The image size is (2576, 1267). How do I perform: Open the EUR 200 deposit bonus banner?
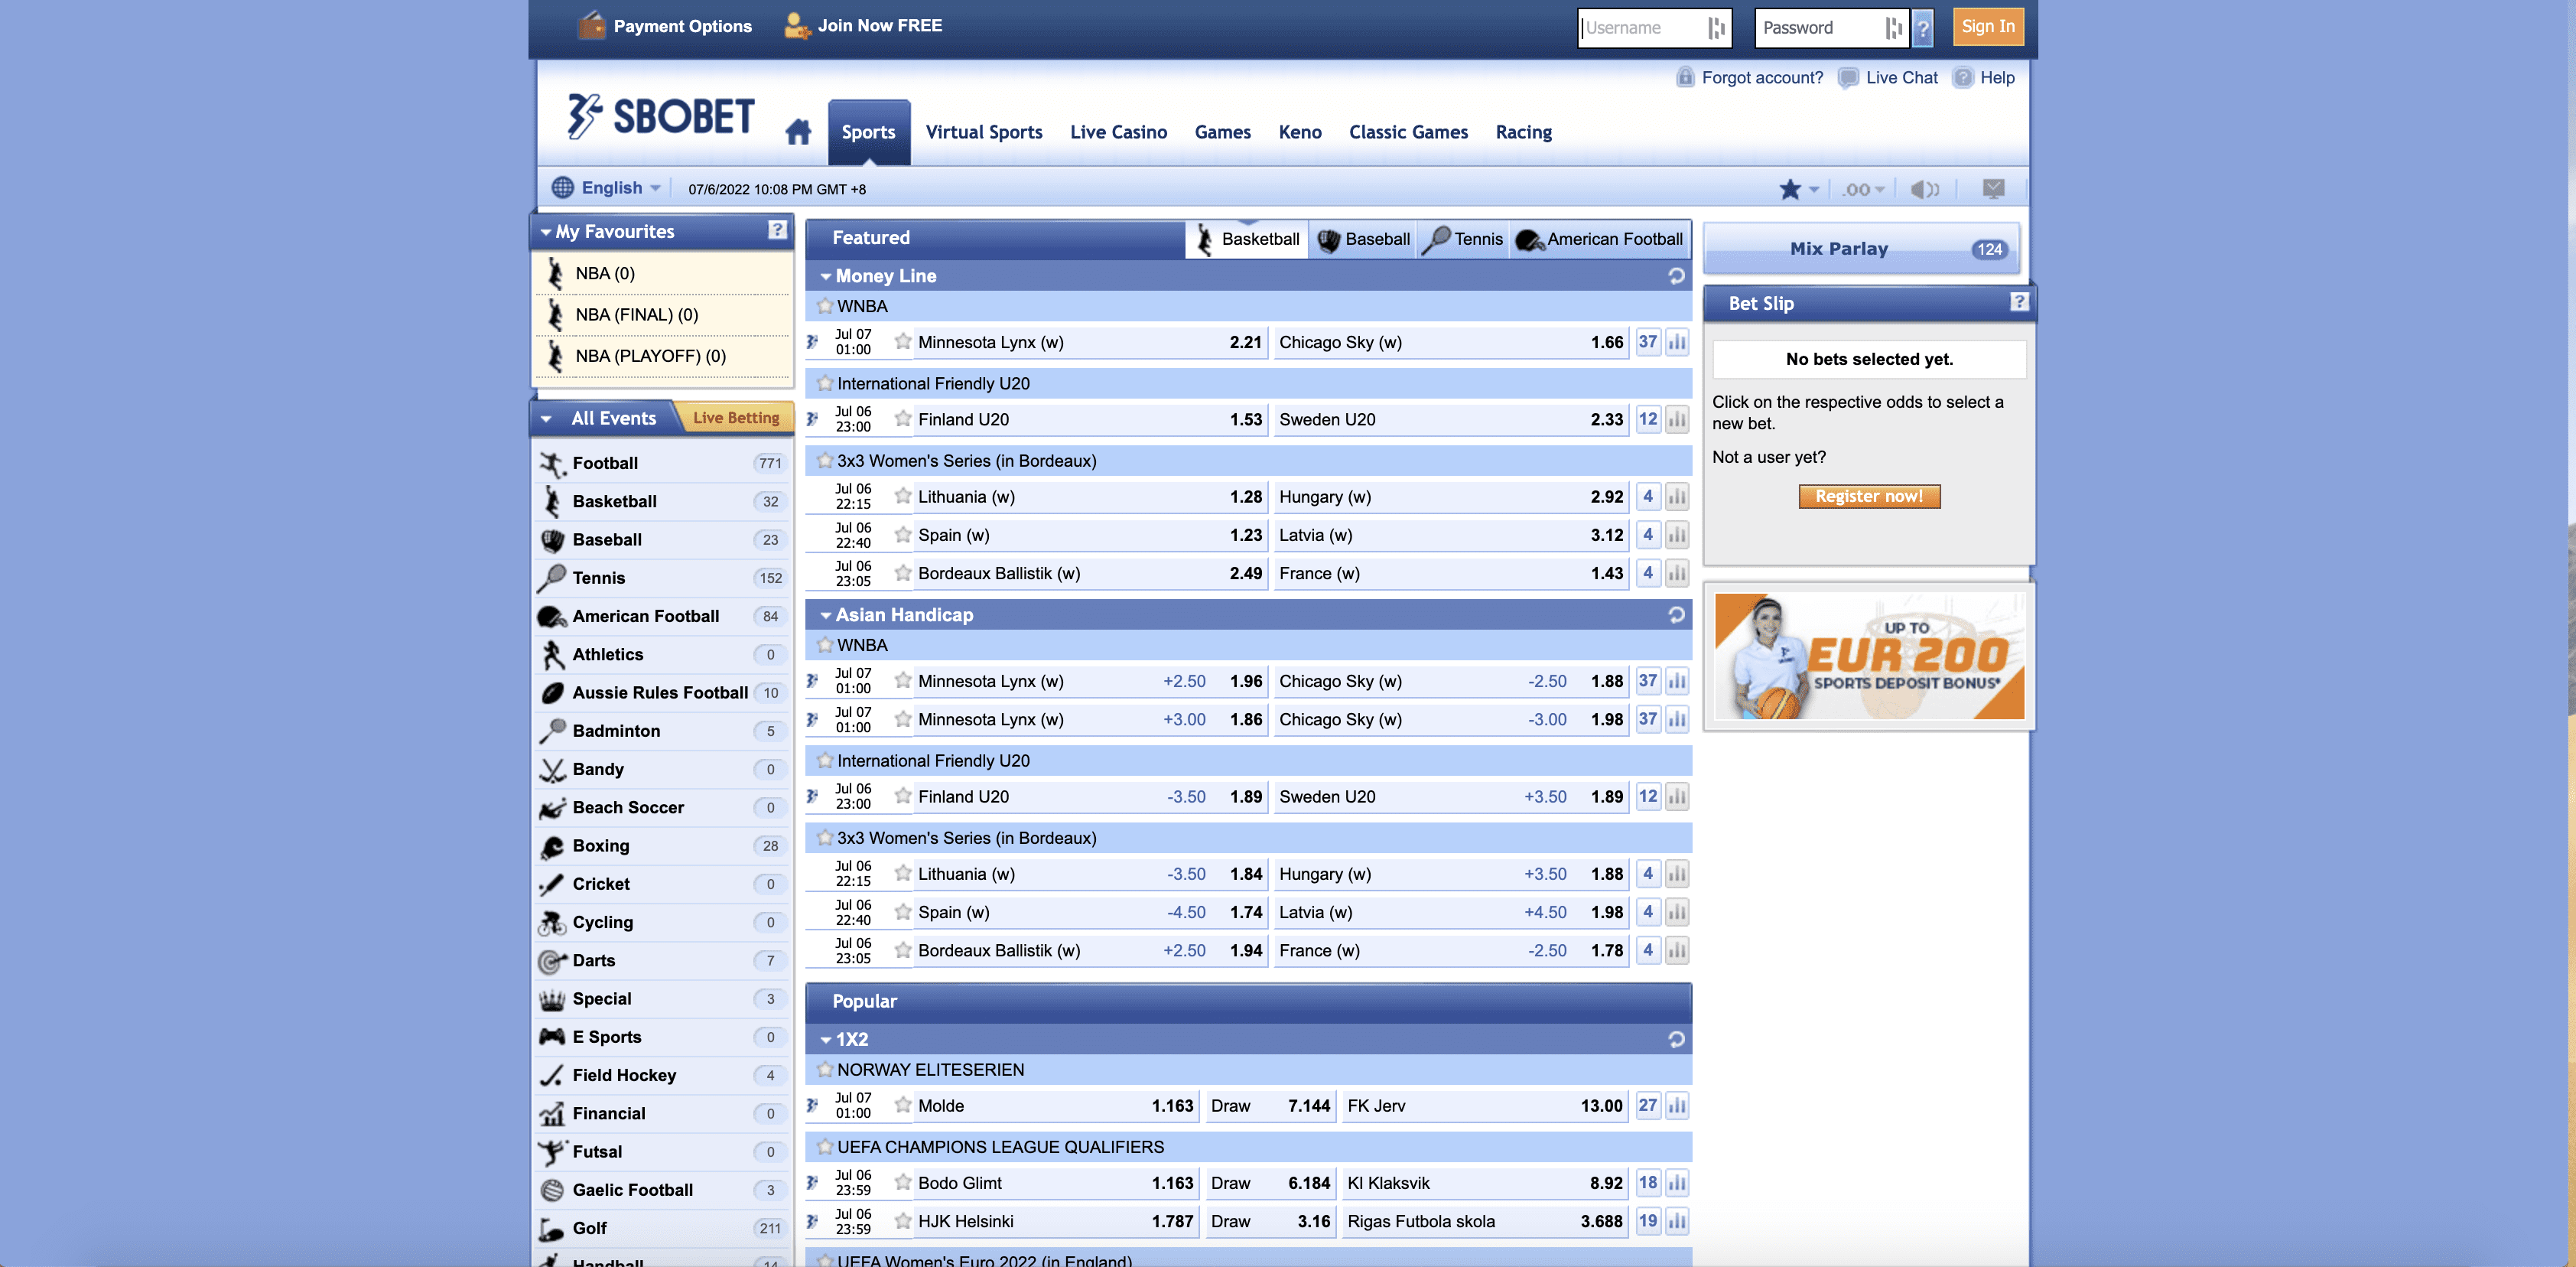pyautogui.click(x=1869, y=656)
